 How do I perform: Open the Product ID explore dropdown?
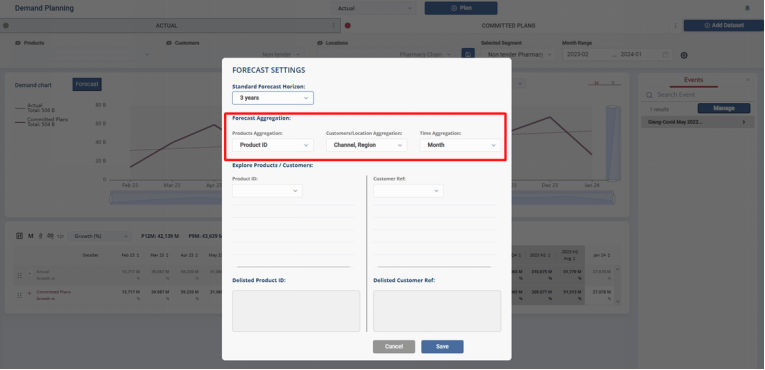point(267,191)
